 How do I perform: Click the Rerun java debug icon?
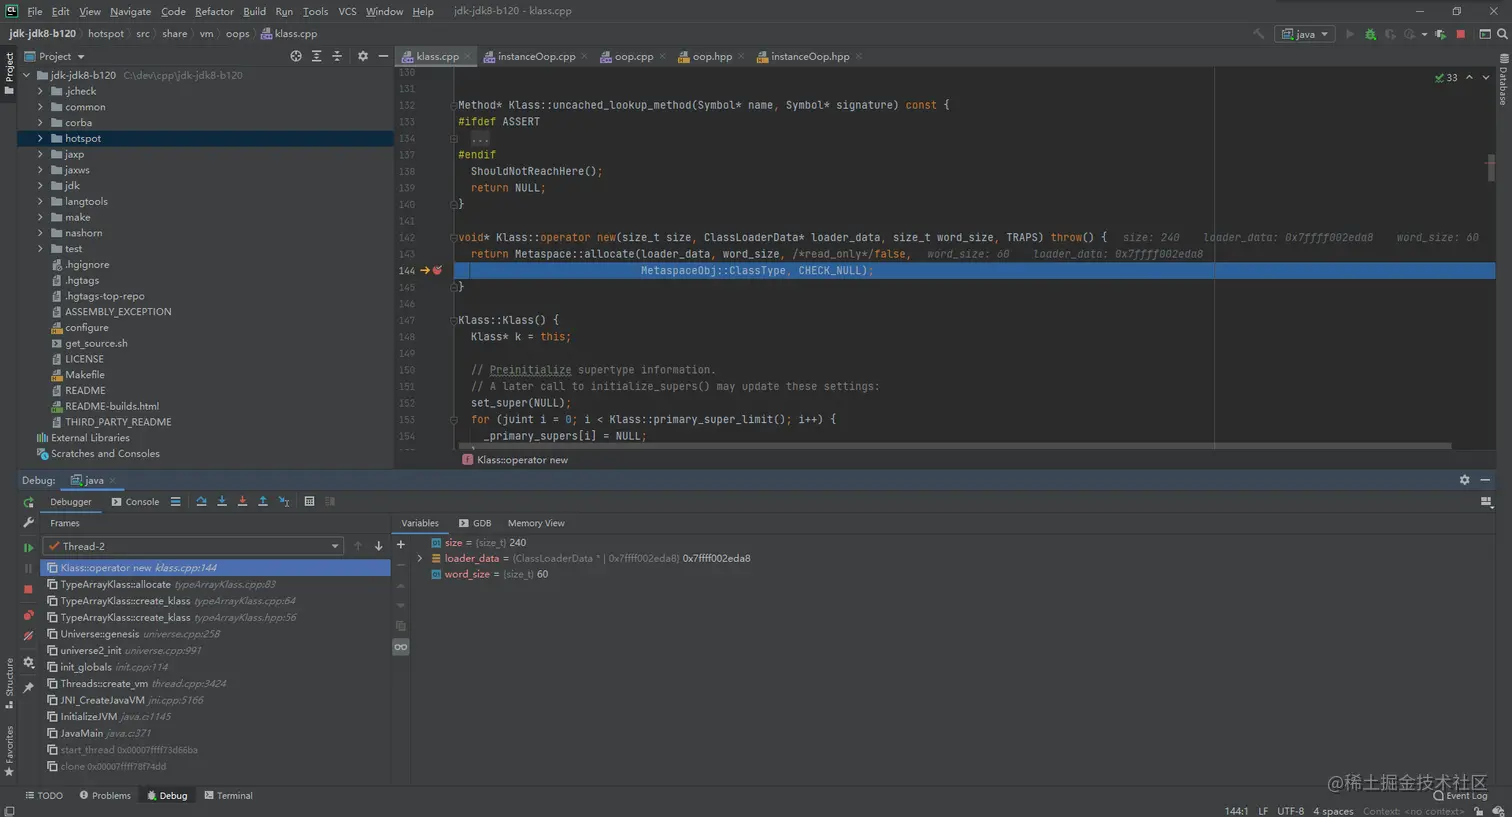[x=28, y=502]
